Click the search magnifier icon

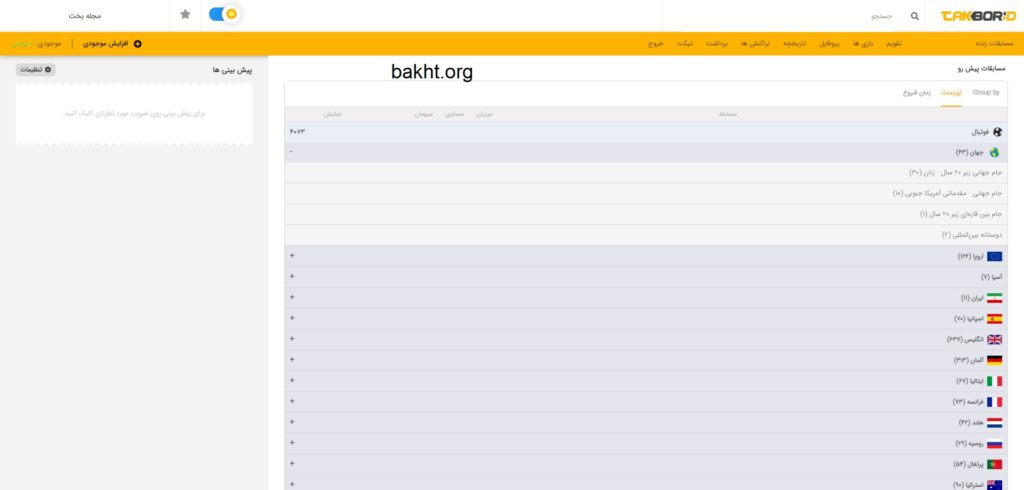click(x=914, y=16)
